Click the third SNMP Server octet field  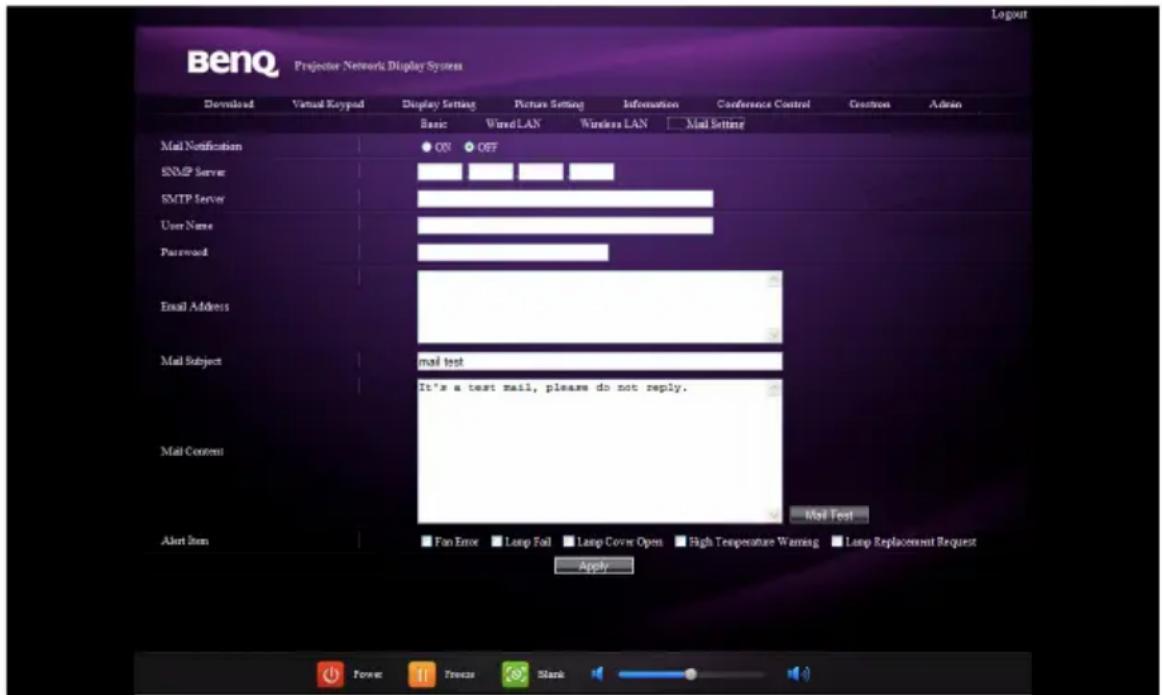541,172
